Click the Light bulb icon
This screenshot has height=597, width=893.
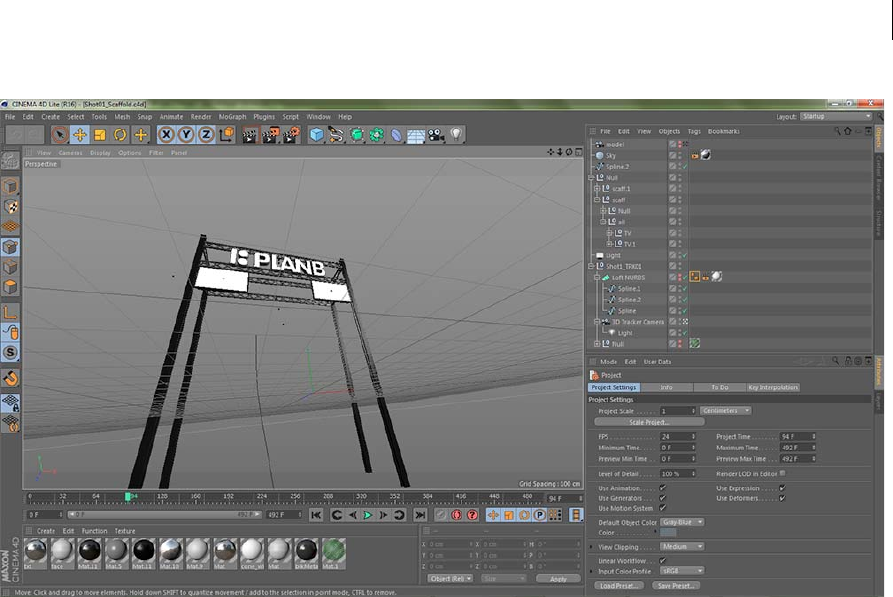pos(457,134)
